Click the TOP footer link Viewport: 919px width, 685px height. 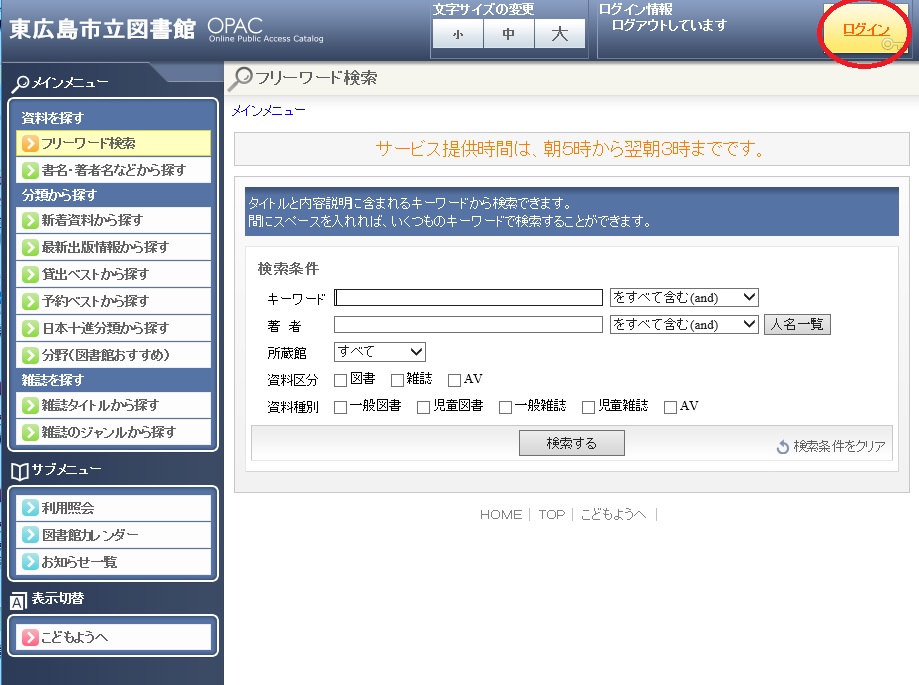[552, 514]
